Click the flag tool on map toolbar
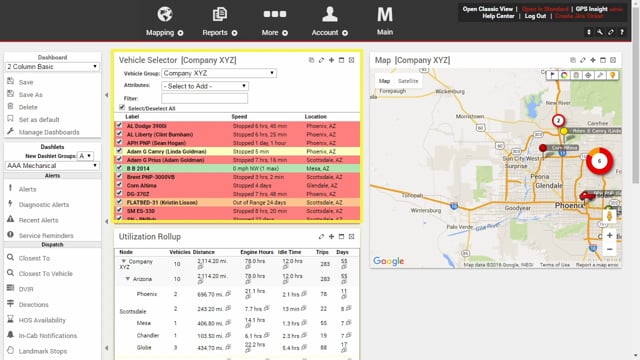Viewport: 640px width, 360px height. pyautogui.click(x=552, y=75)
